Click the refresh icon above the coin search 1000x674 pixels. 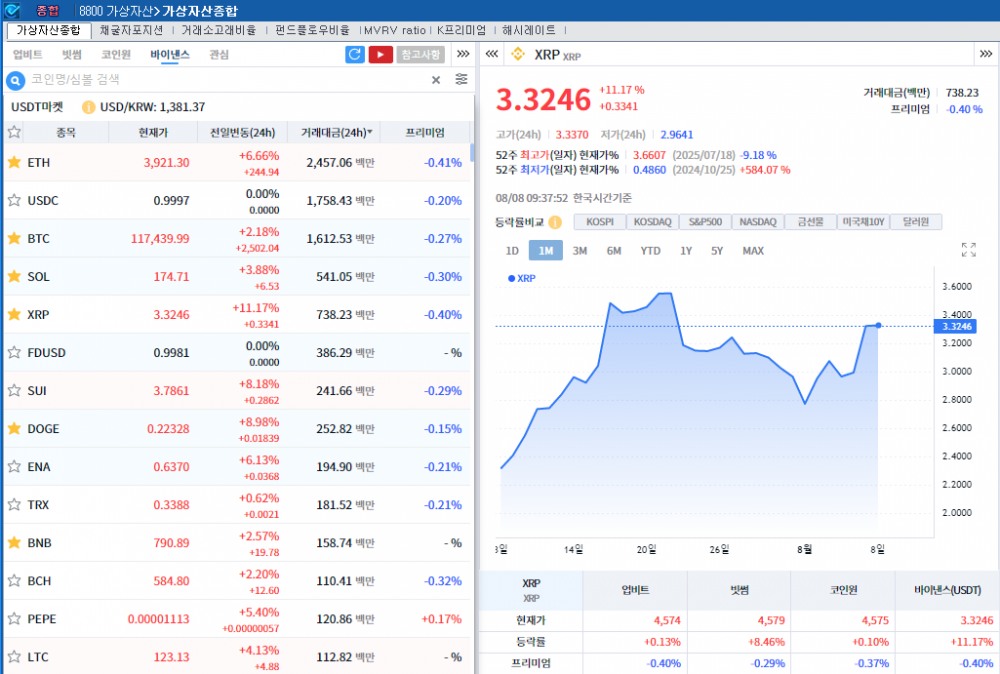click(354, 54)
